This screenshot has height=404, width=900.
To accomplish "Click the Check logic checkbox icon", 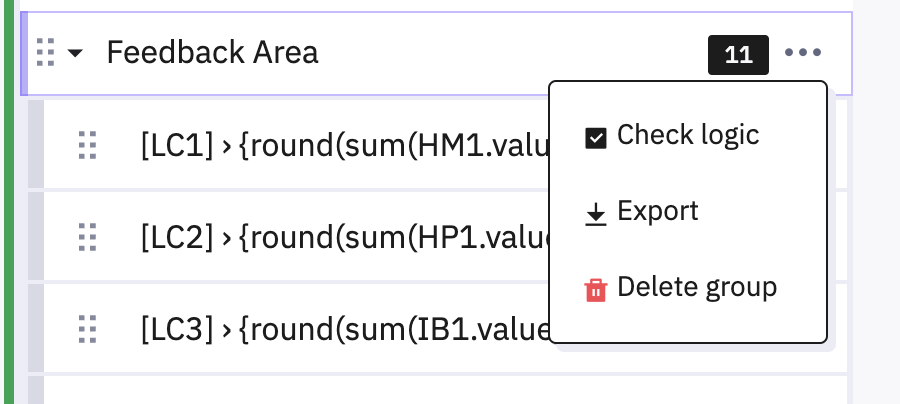I will [x=596, y=138].
